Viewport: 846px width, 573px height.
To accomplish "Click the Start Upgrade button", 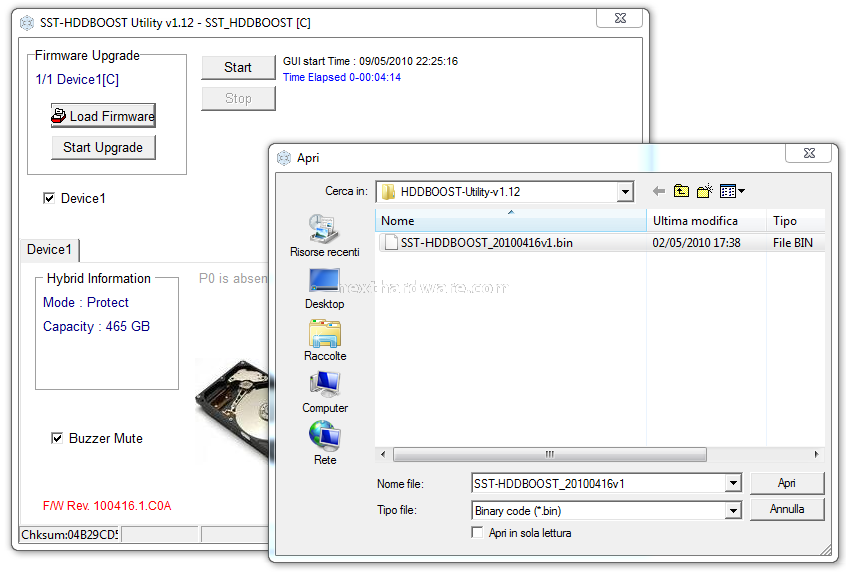I will tap(104, 147).
